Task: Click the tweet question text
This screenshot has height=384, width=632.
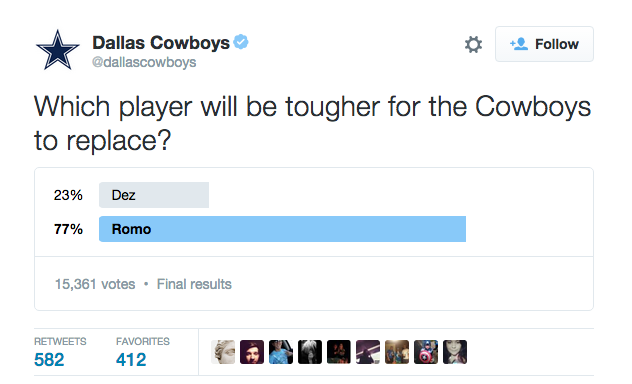Action: 312,123
